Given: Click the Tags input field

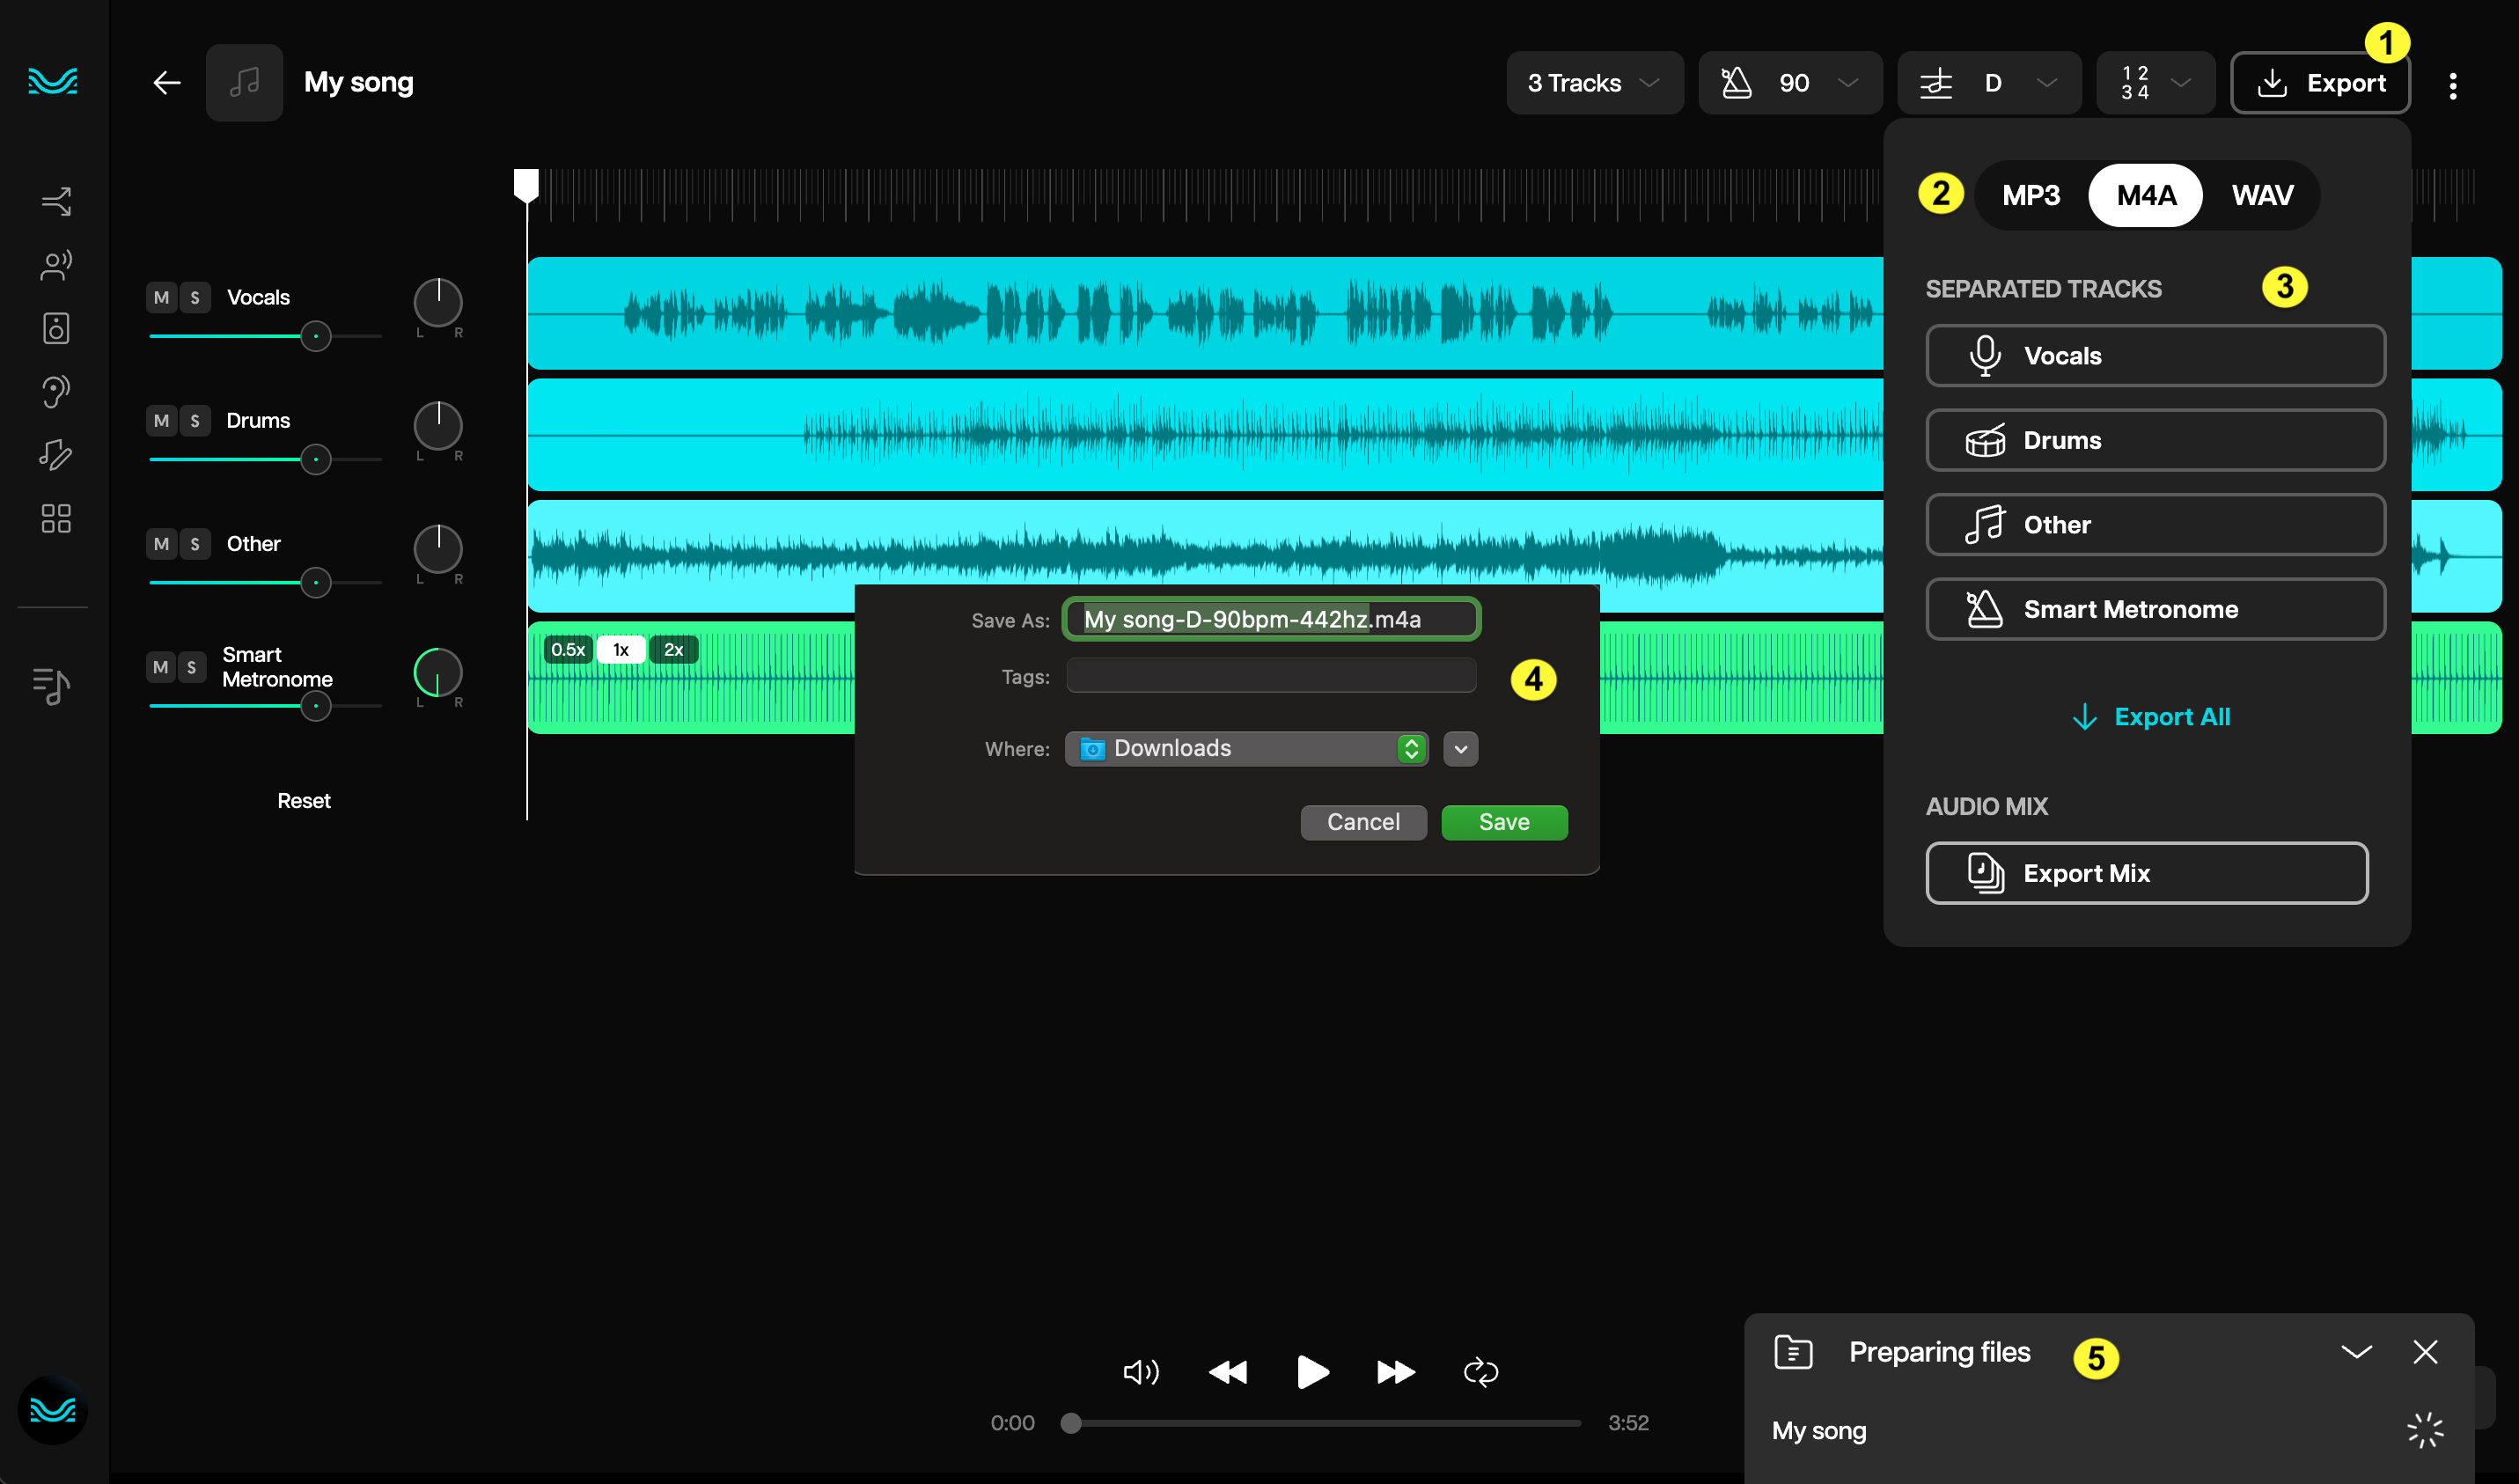Looking at the screenshot, I should (x=1271, y=676).
